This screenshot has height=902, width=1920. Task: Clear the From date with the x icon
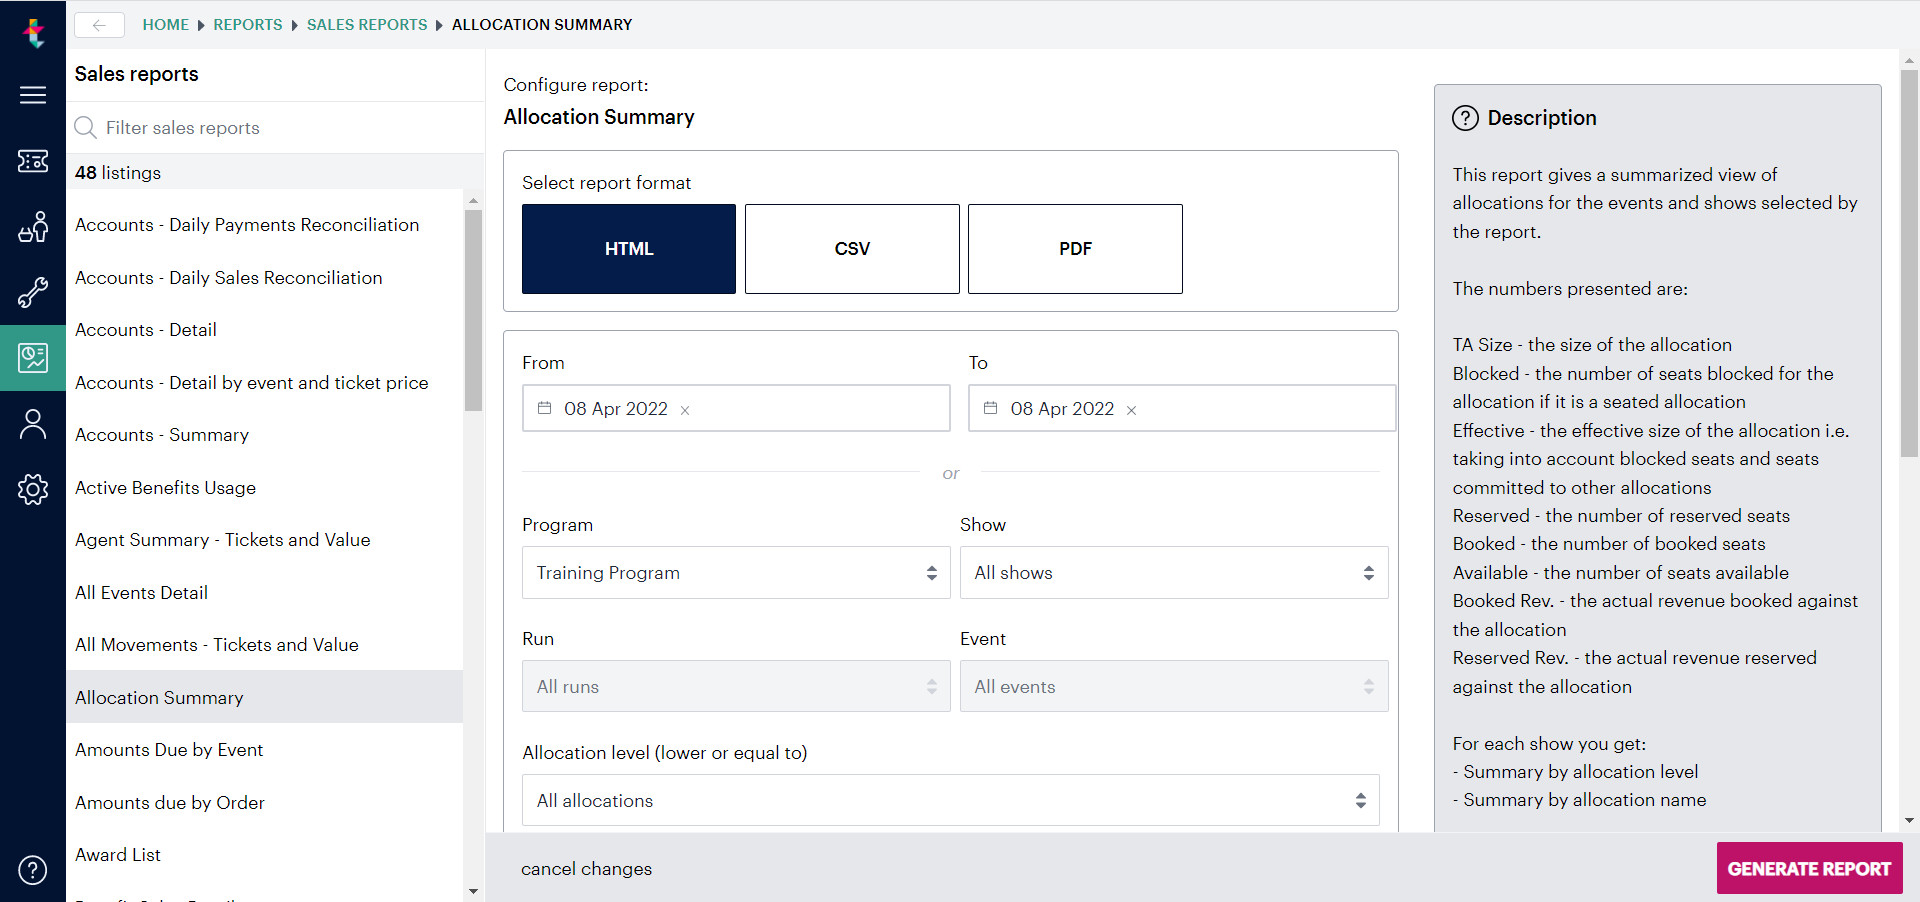pos(686,410)
